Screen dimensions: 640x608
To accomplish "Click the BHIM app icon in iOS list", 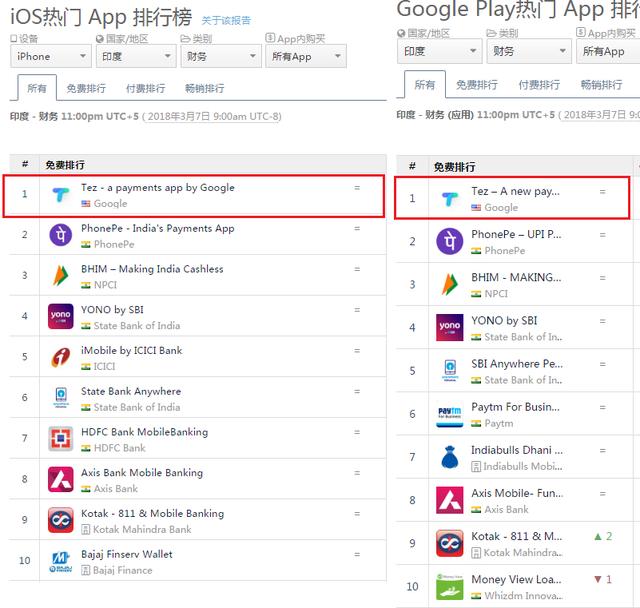I will tap(61, 277).
